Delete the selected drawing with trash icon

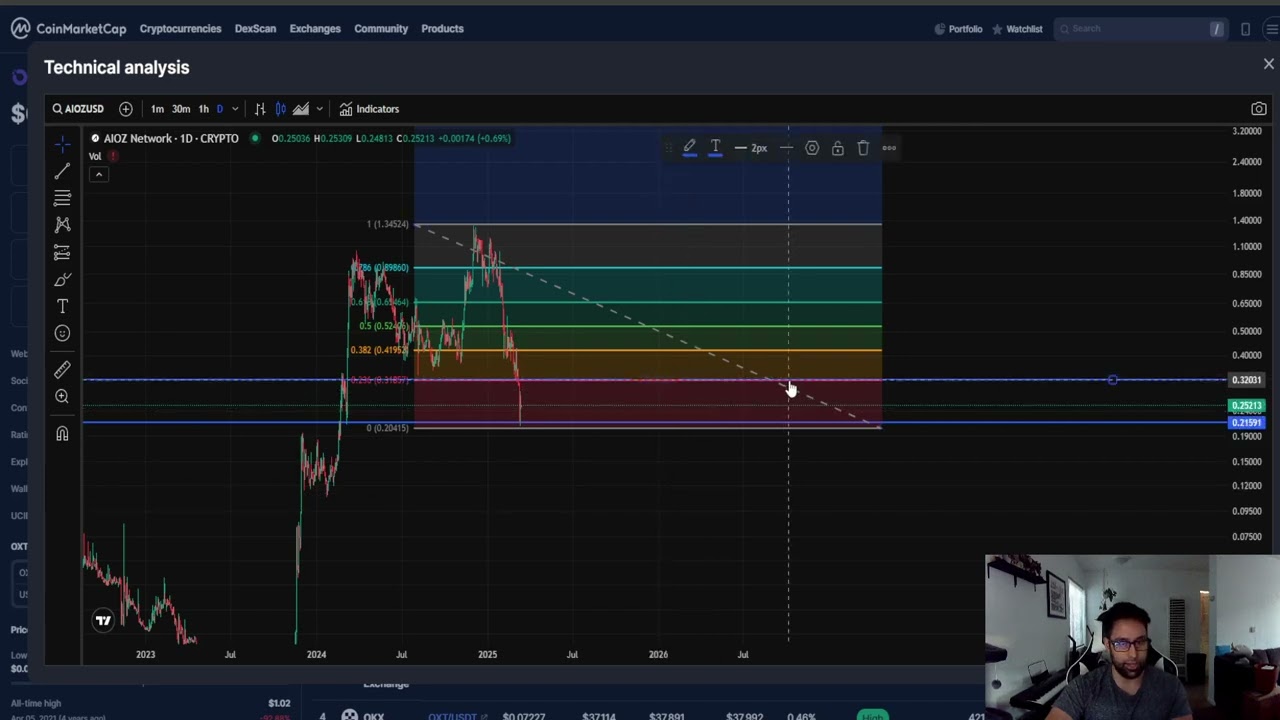click(863, 148)
